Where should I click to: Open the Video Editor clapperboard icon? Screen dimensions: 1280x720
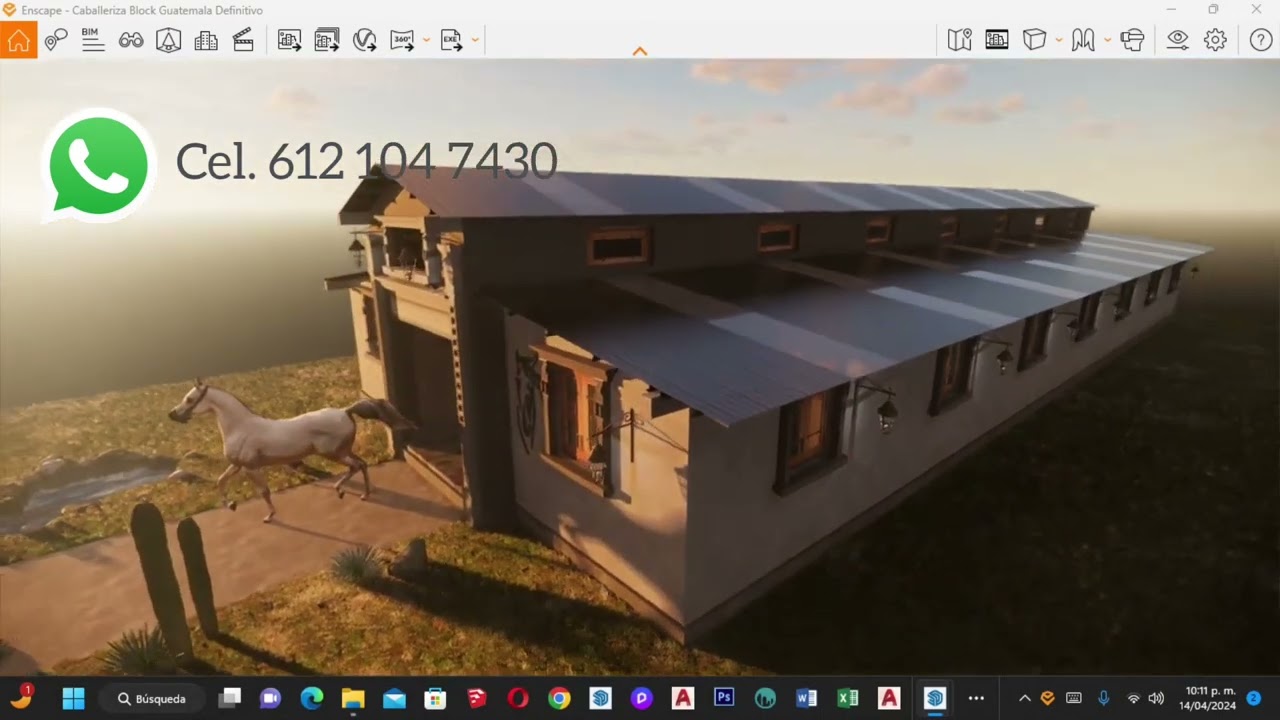click(243, 40)
